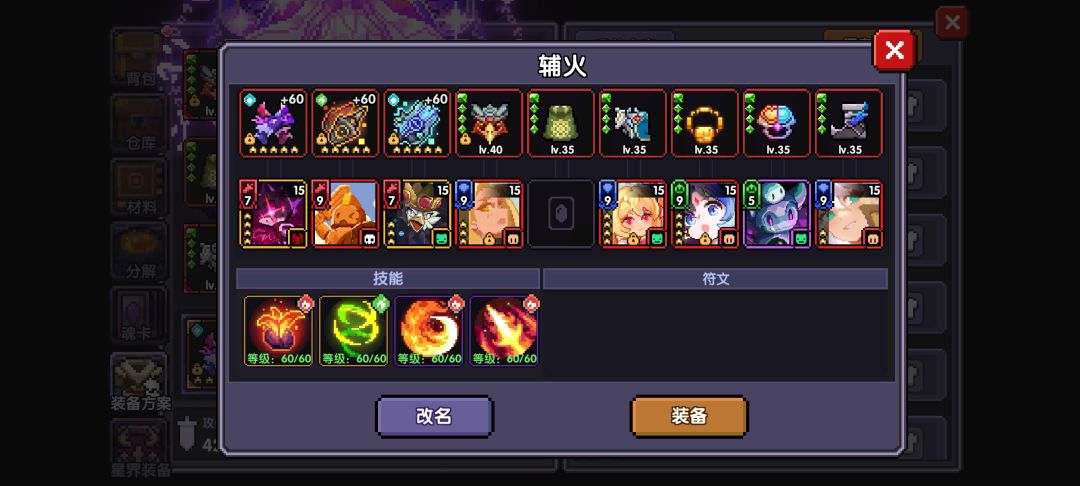
Task: Select the green whirlwind skill icon
Action: (353, 331)
